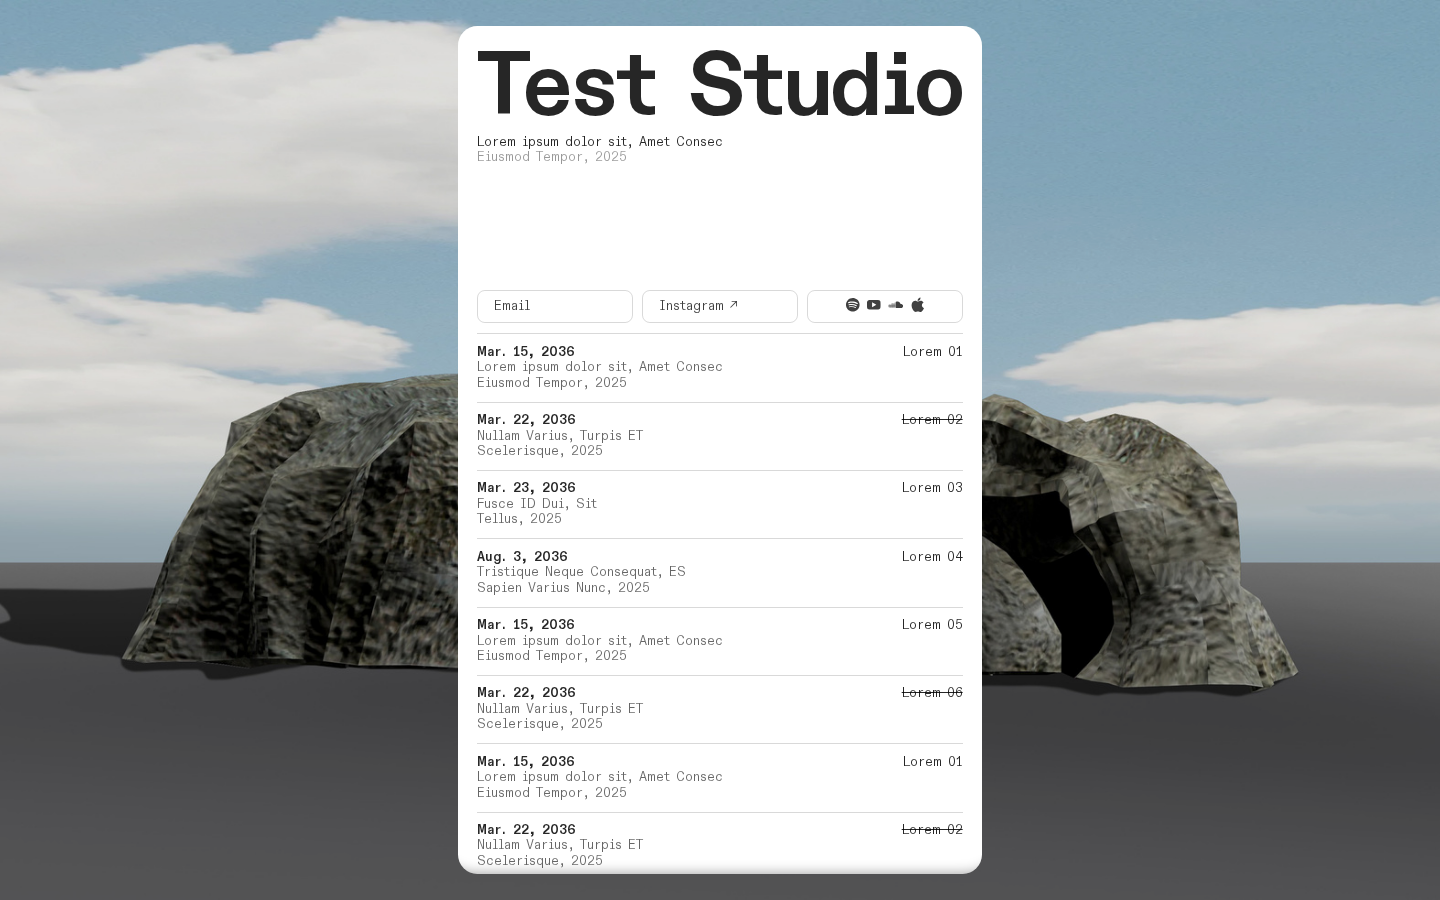Open the Apple Music icon link
The image size is (1440, 900).
pyautogui.click(x=918, y=305)
